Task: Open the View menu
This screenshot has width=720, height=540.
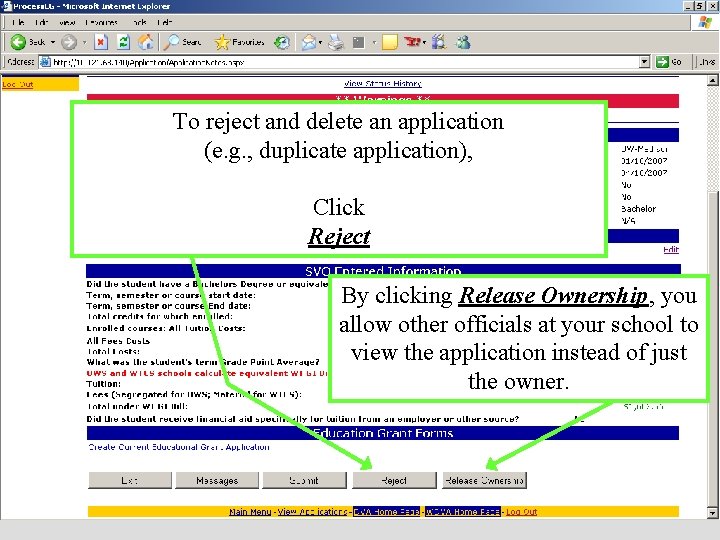Action: [x=67, y=22]
